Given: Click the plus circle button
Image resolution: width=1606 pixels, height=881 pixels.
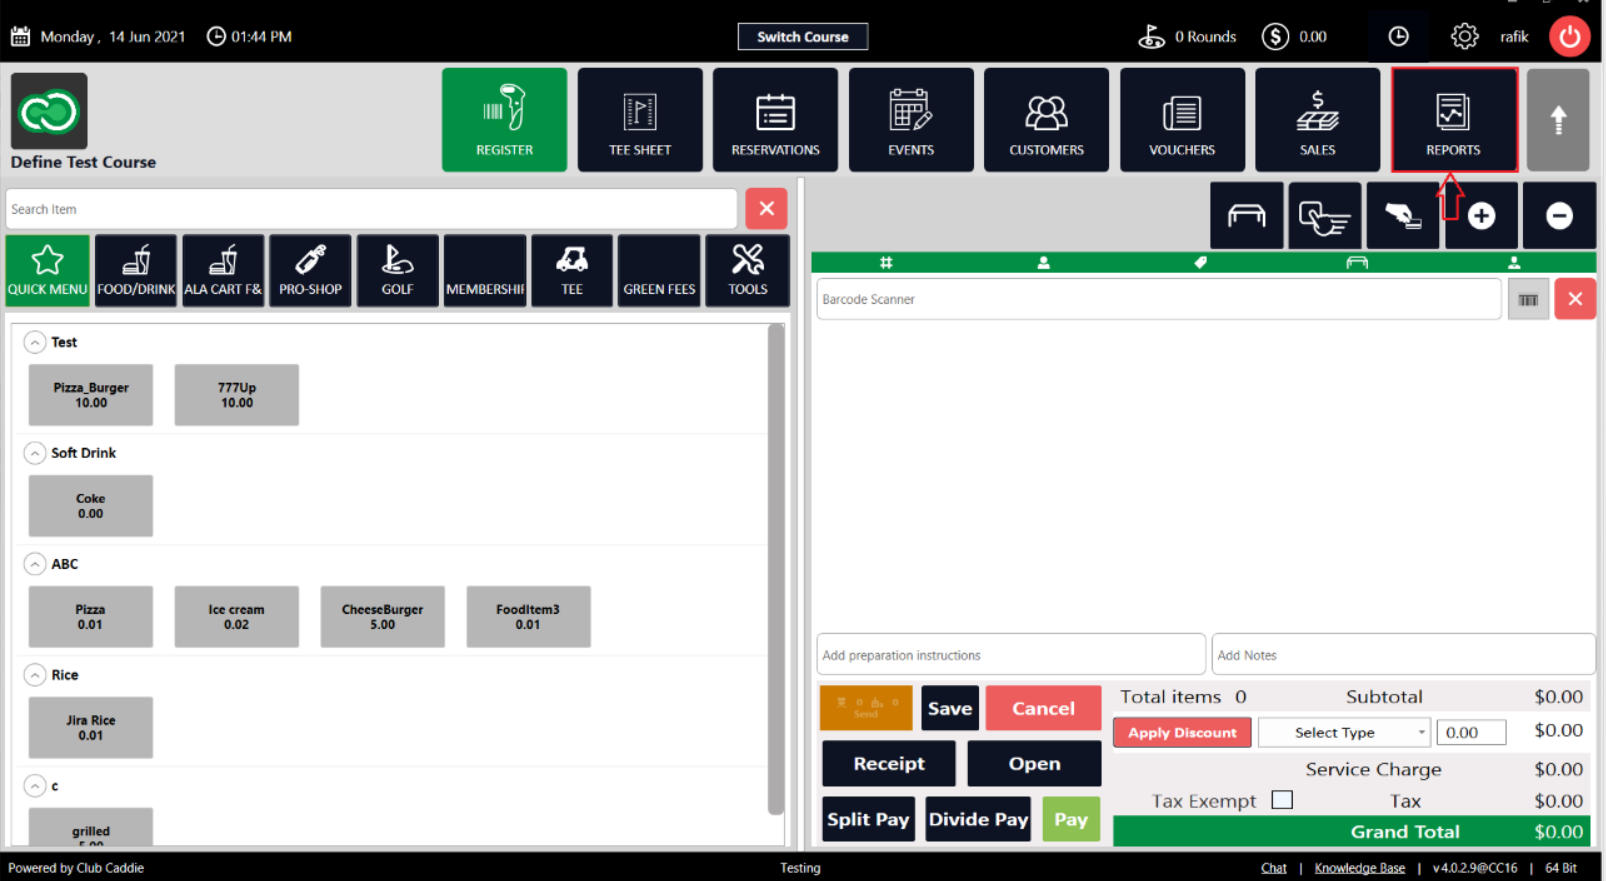Looking at the screenshot, I should click(x=1481, y=215).
